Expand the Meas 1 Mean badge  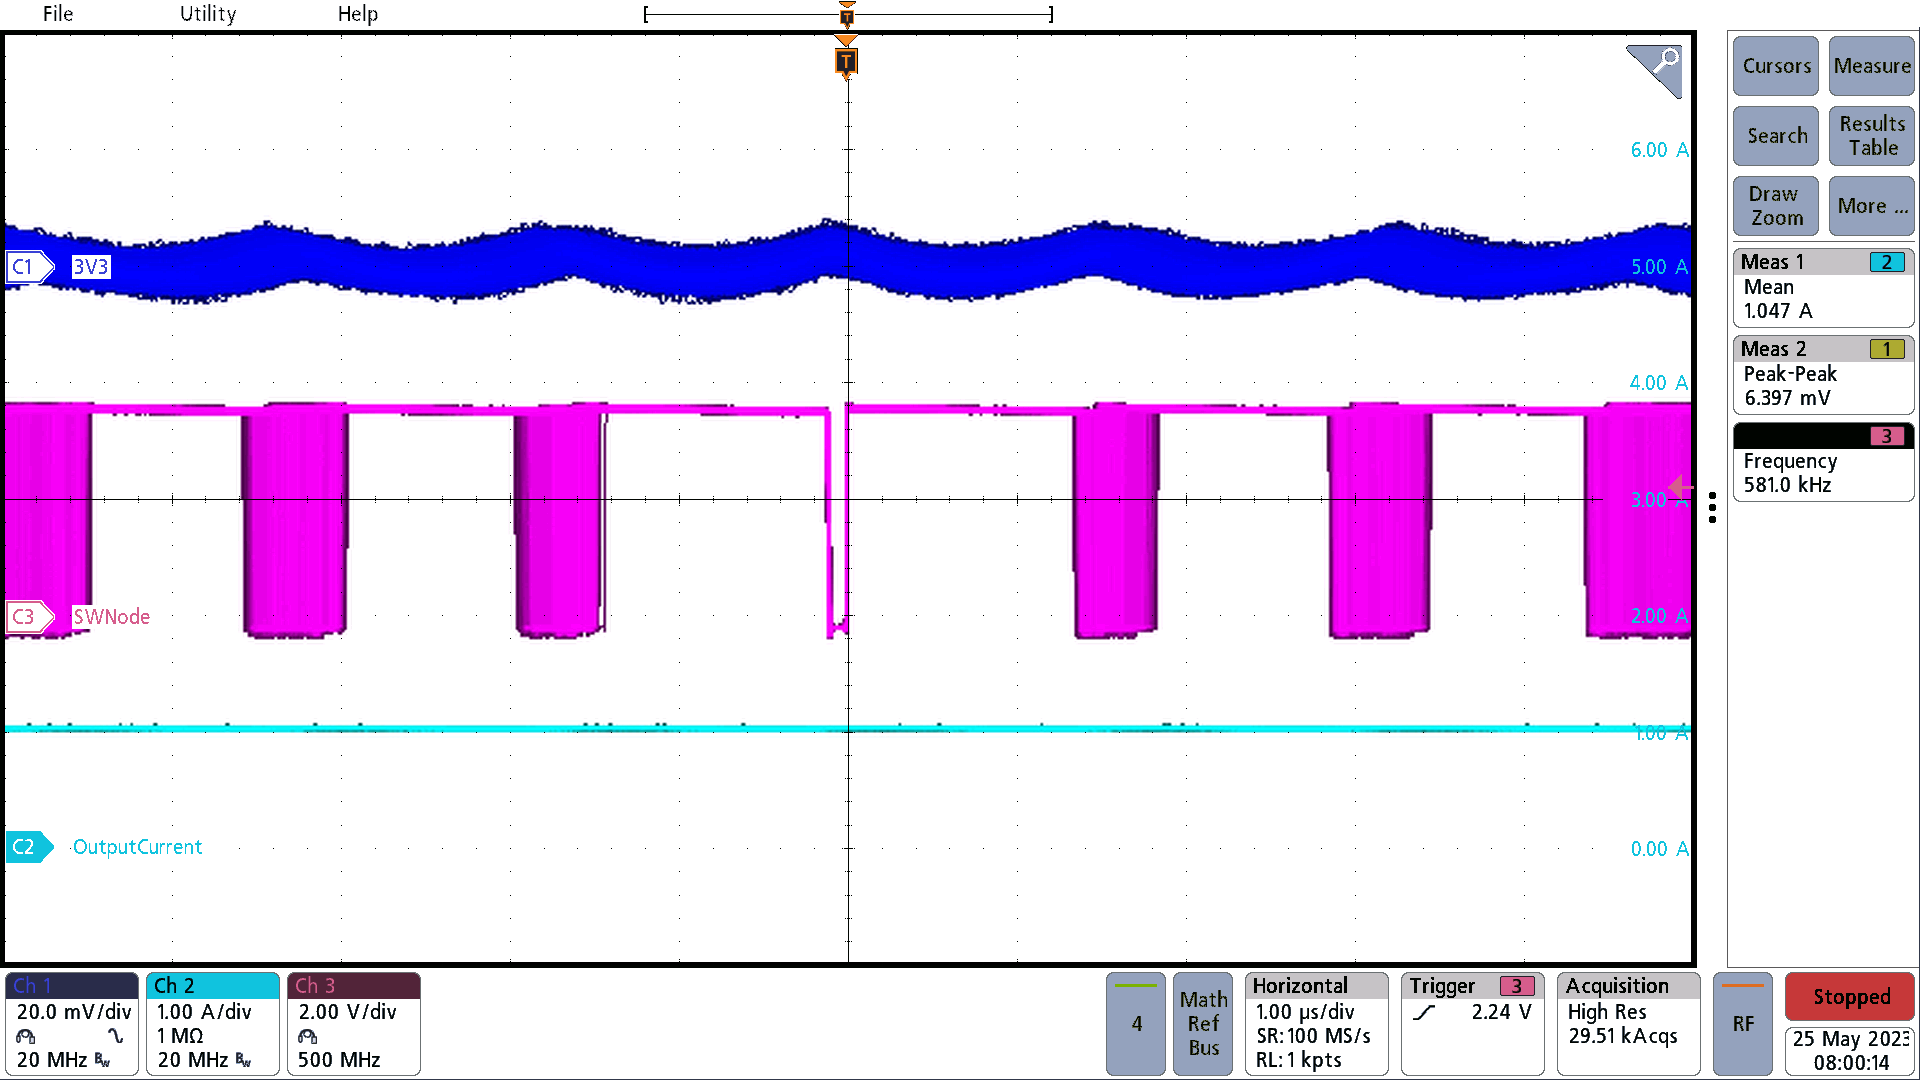click(x=1822, y=287)
